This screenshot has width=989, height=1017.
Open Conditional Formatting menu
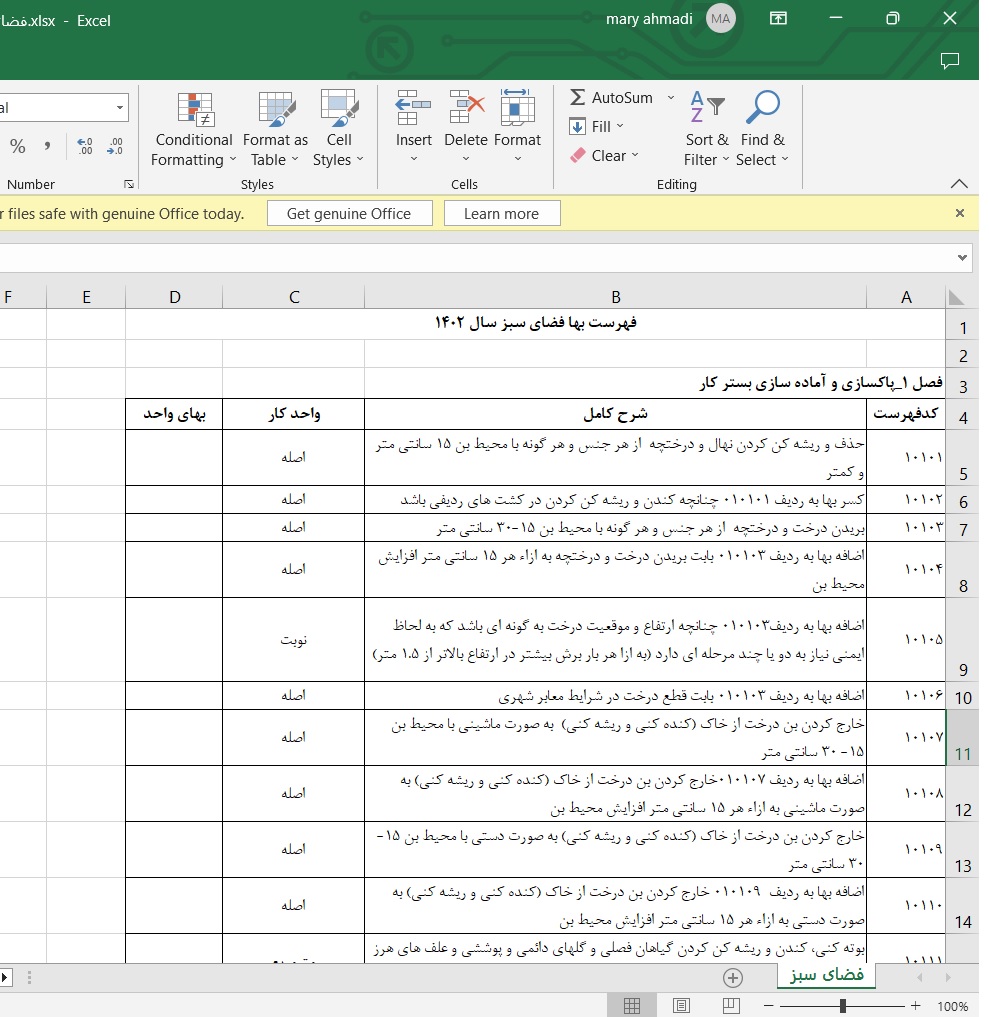click(x=193, y=129)
